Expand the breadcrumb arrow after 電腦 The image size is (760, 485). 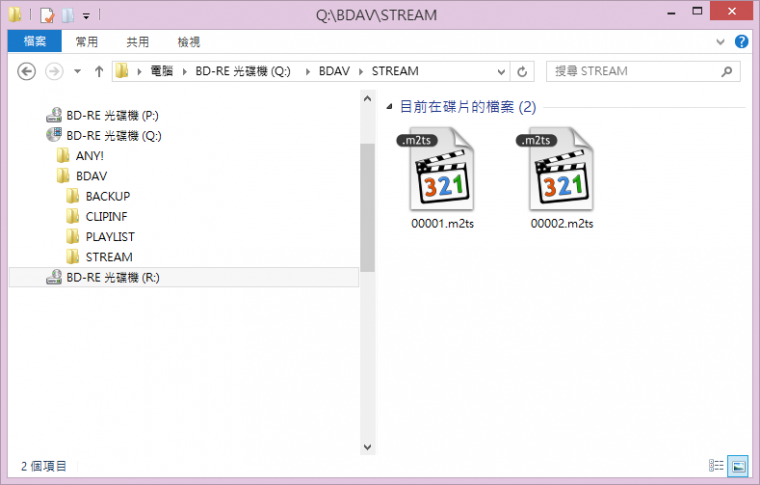click(184, 72)
